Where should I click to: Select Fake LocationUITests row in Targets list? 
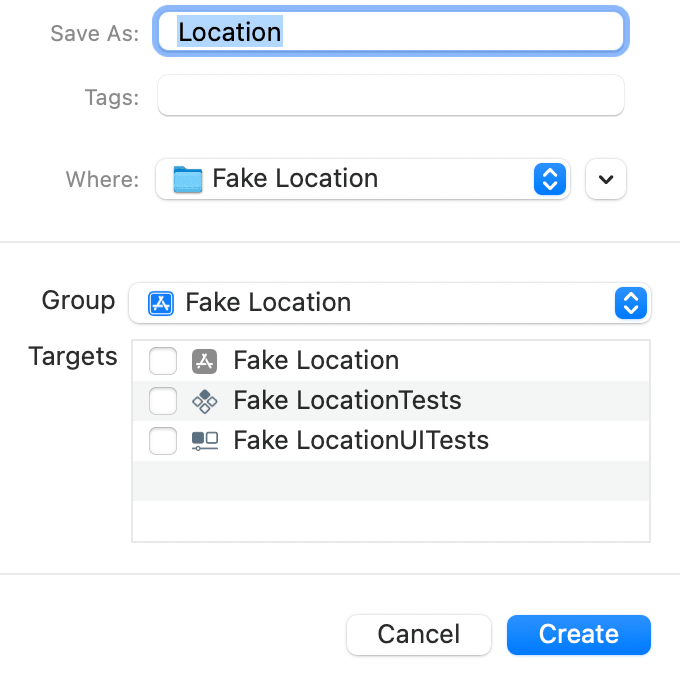tap(391, 441)
